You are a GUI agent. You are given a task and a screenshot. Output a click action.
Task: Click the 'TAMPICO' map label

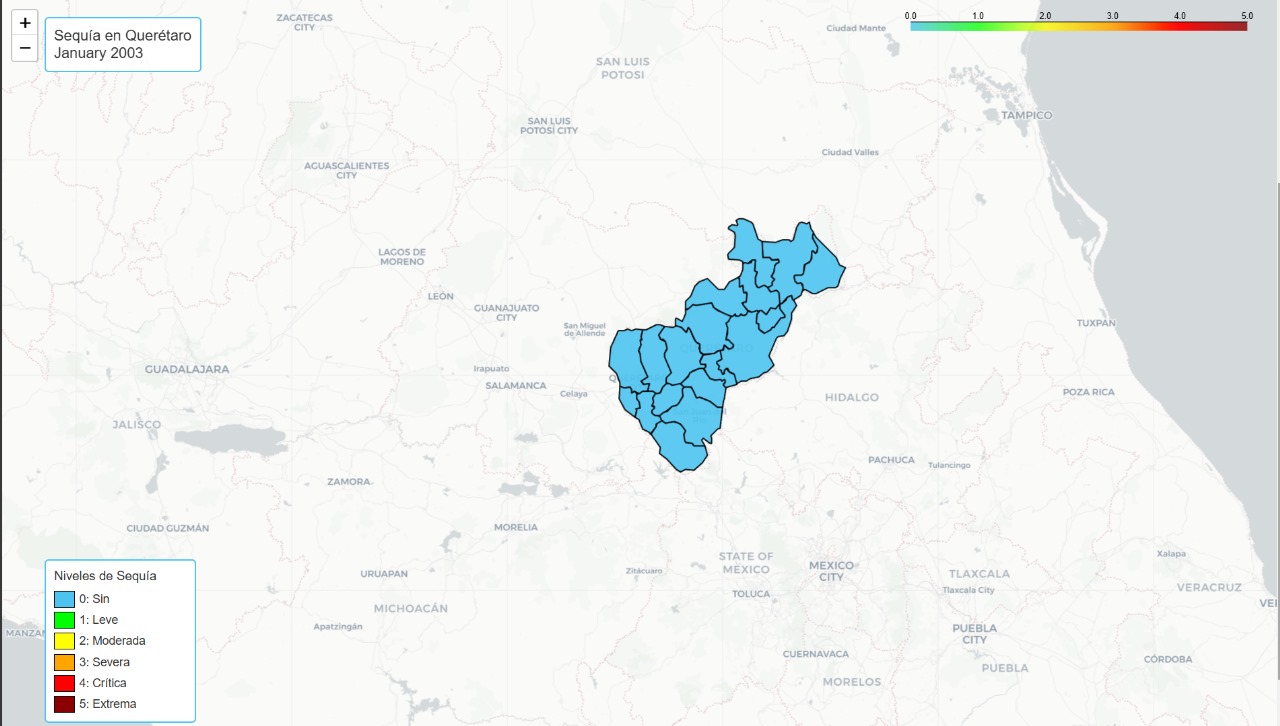coord(1027,115)
